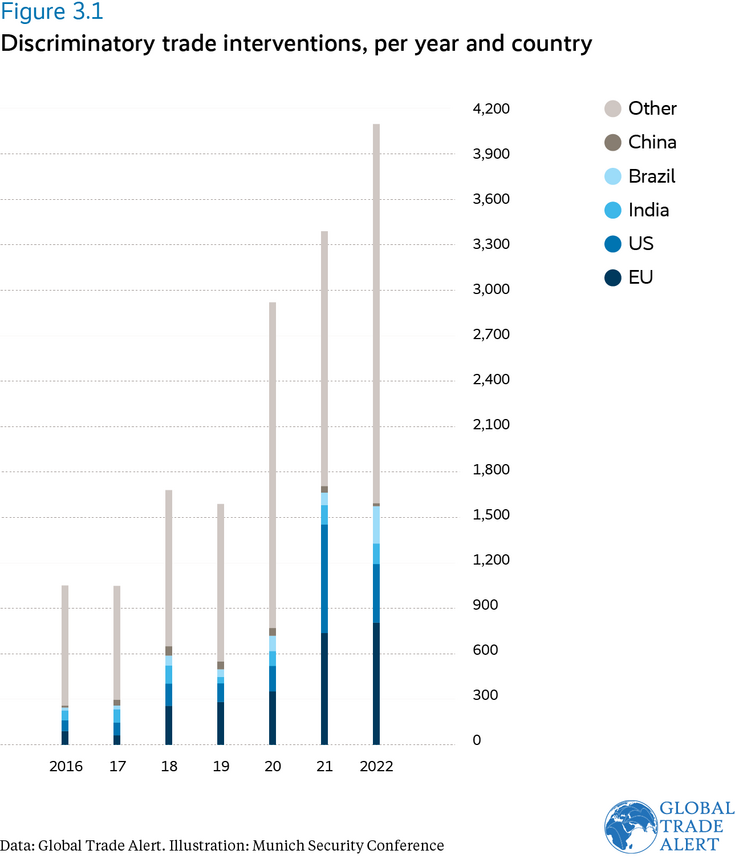
Task: Select the China legend color dot
Action: pyautogui.click(x=611, y=142)
